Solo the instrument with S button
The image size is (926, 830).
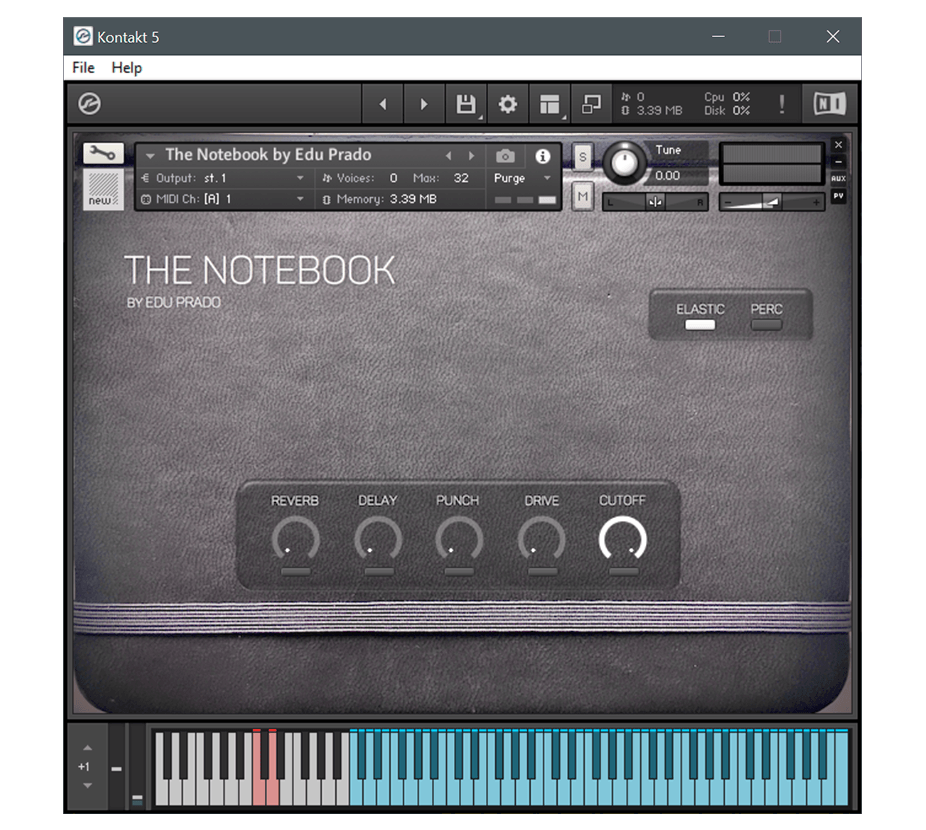[x=583, y=157]
